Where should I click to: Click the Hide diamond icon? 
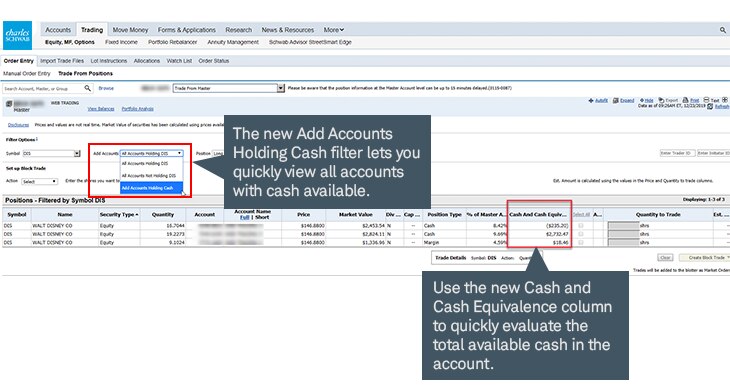(x=642, y=101)
